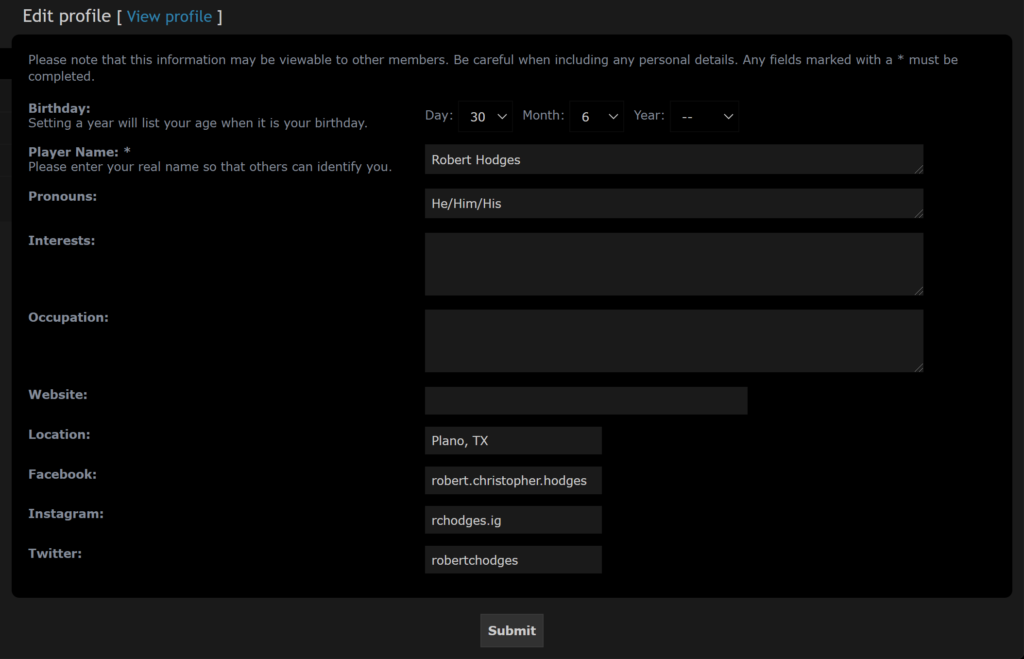Click the Day: label text

[x=439, y=116]
